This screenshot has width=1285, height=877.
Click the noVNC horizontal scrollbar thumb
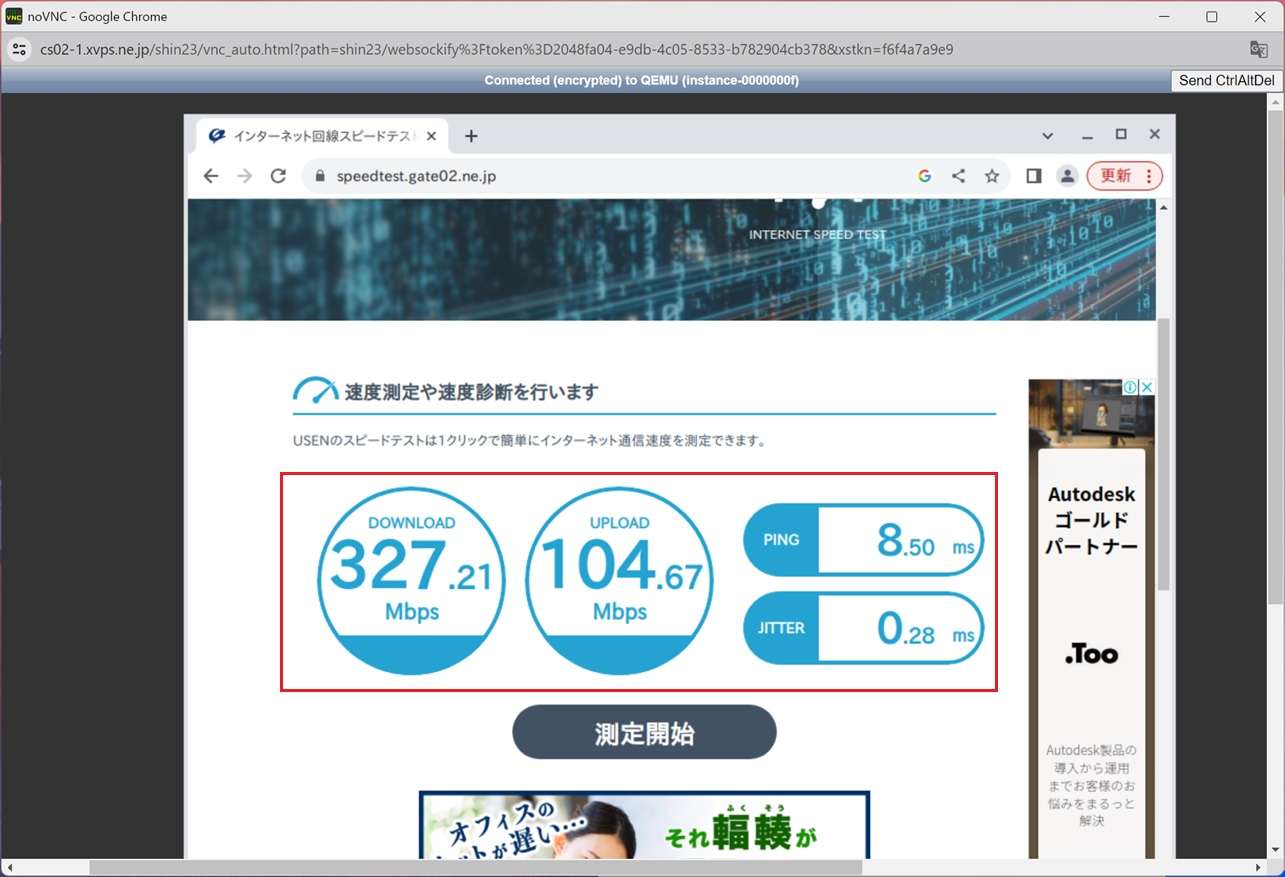coord(475,868)
